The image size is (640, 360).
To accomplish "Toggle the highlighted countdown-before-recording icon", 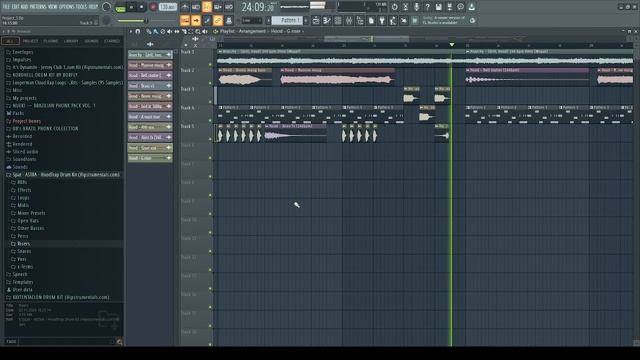I will pyautogui.click(x=207, y=7).
